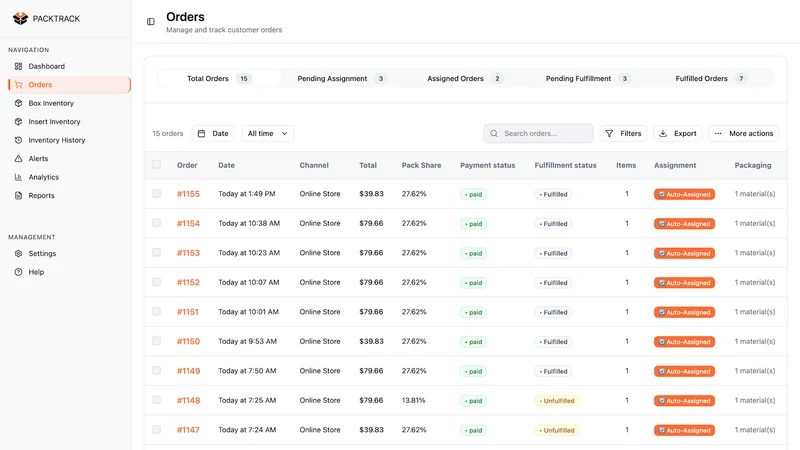This screenshot has width=800, height=450.
Task: Check the box for order #1152
Action: coord(157,282)
